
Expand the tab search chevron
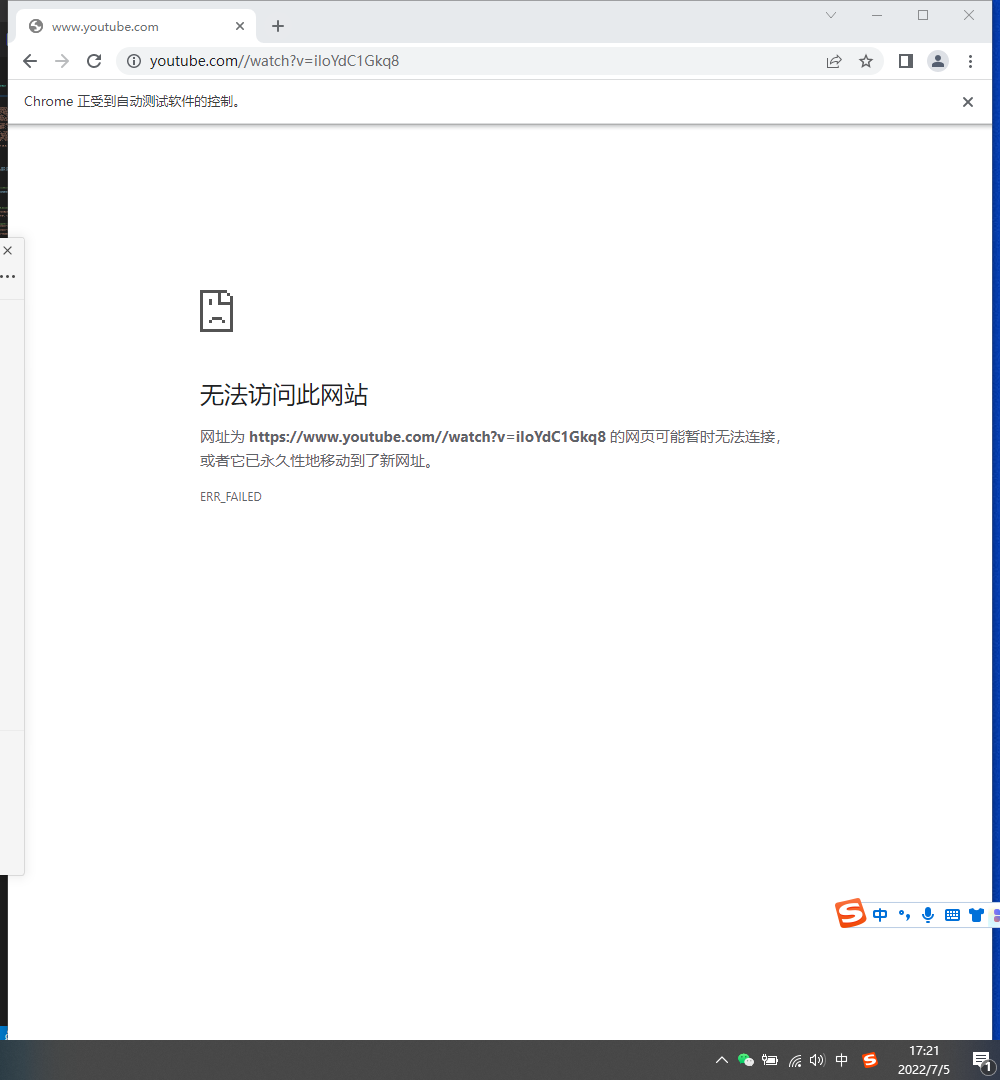tap(830, 15)
